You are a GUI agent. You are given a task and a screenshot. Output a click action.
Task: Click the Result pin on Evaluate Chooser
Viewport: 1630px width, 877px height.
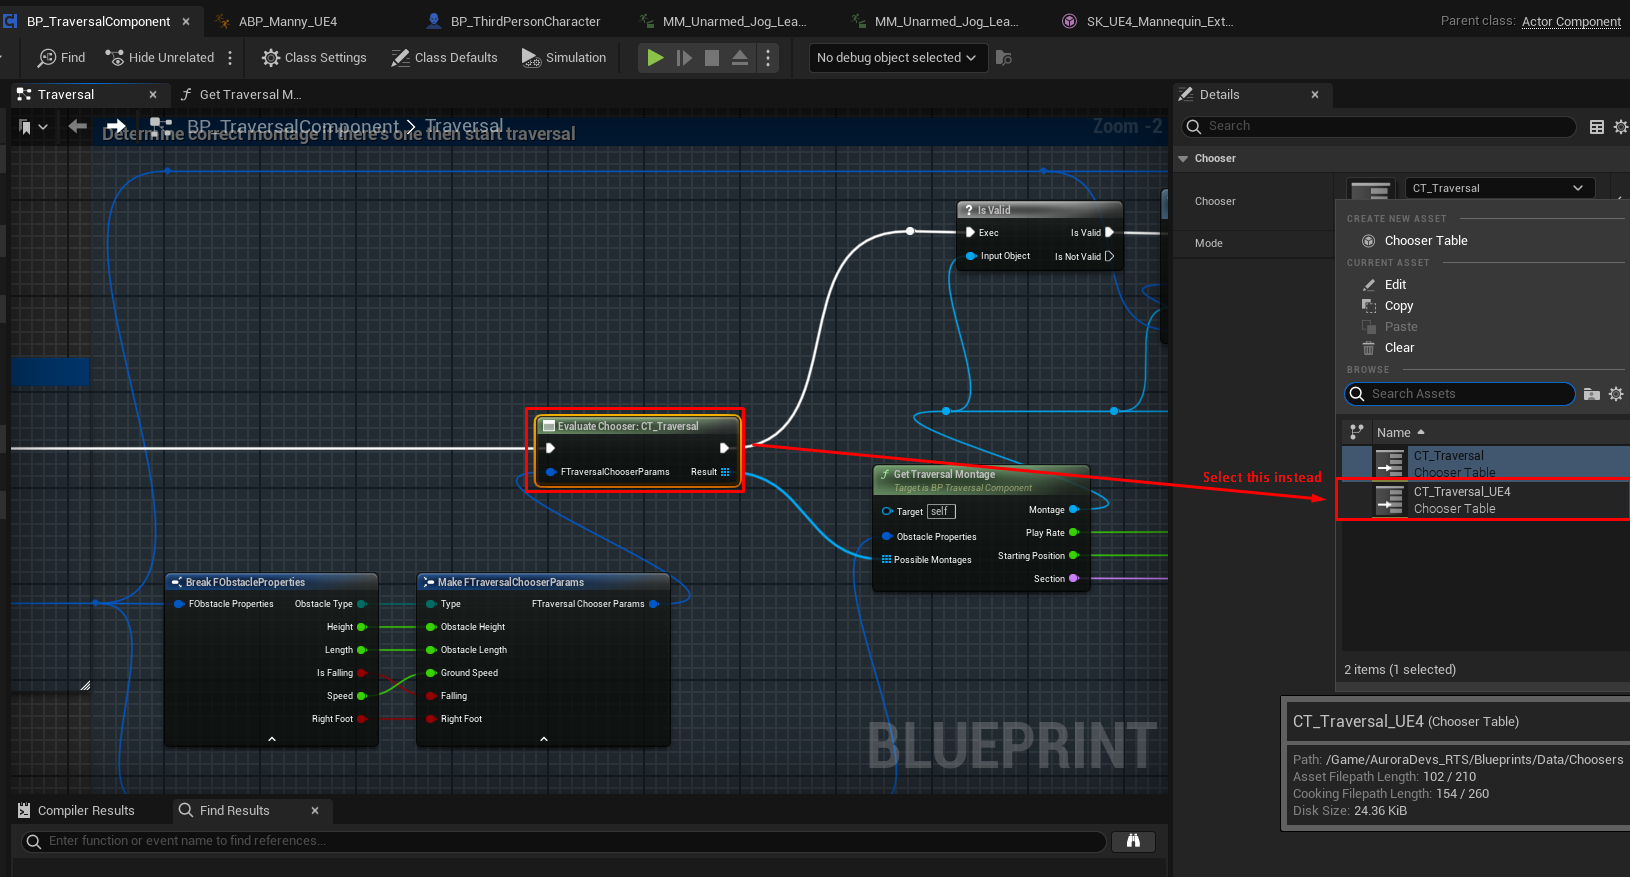click(725, 472)
